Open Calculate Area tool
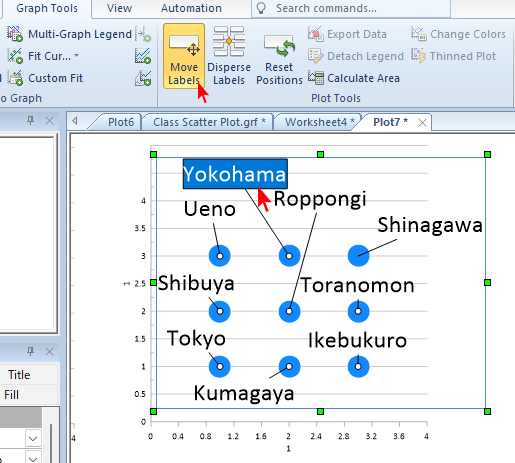This screenshot has height=463, width=515. (x=354, y=78)
